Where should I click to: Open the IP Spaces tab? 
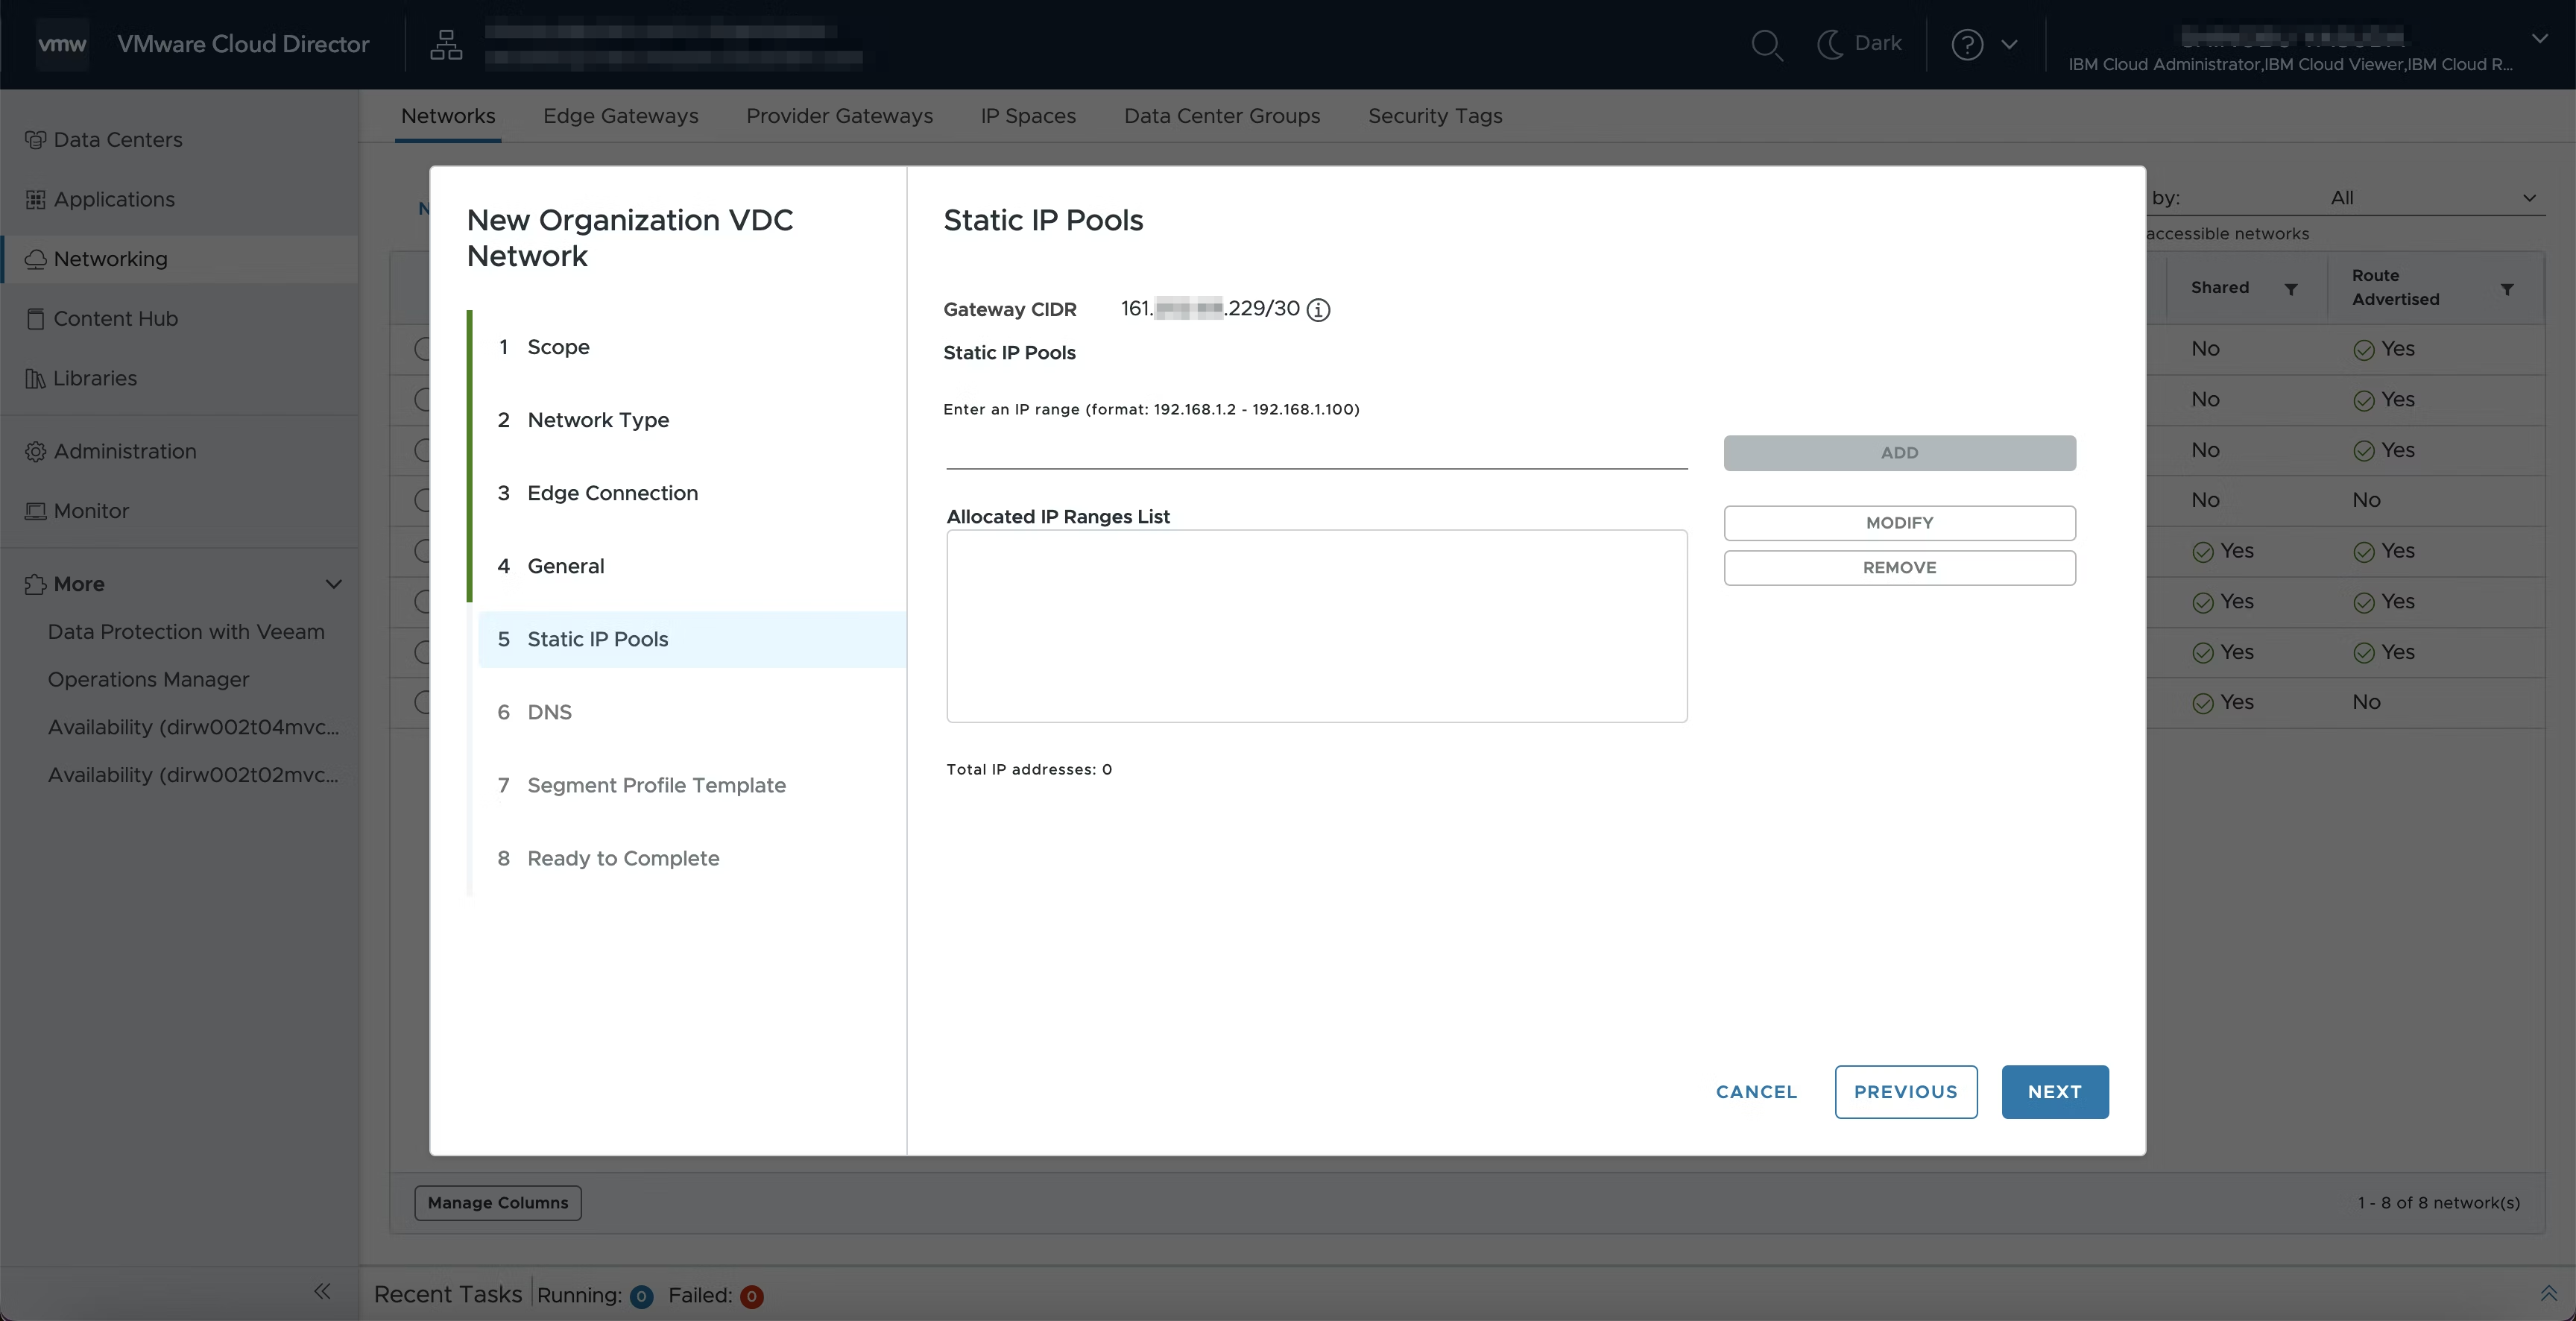click(1027, 116)
